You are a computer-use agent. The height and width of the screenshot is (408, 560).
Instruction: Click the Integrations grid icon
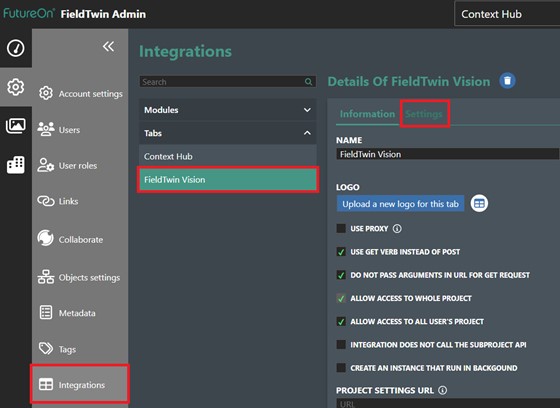coord(46,385)
